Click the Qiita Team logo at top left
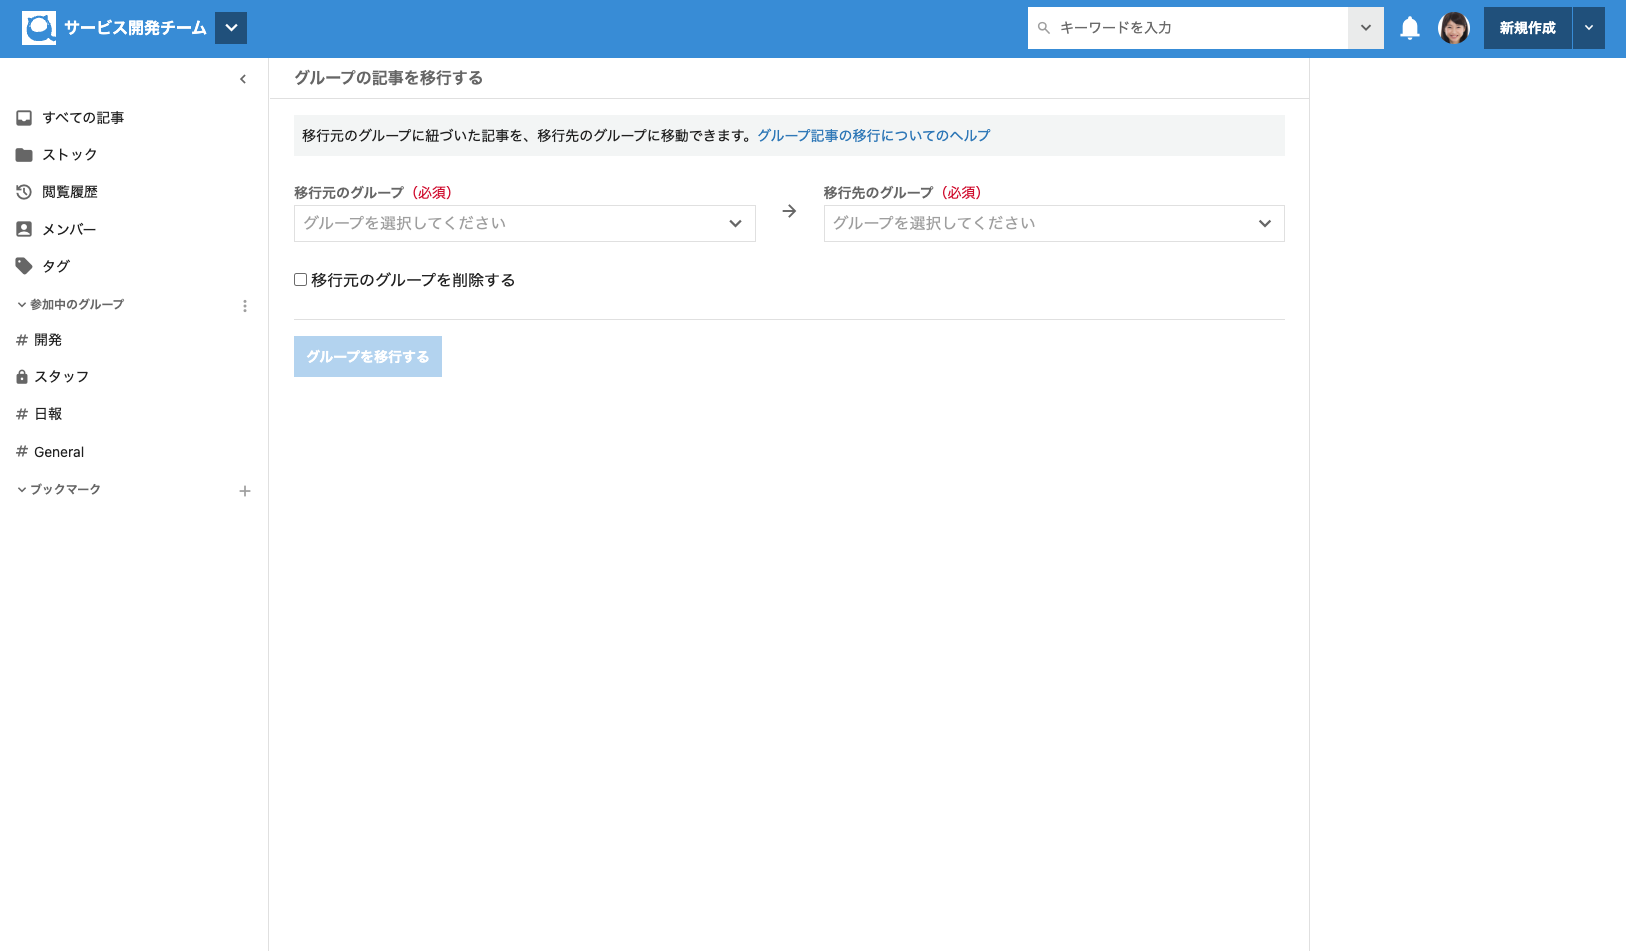The width and height of the screenshot is (1626, 951). tap(39, 27)
